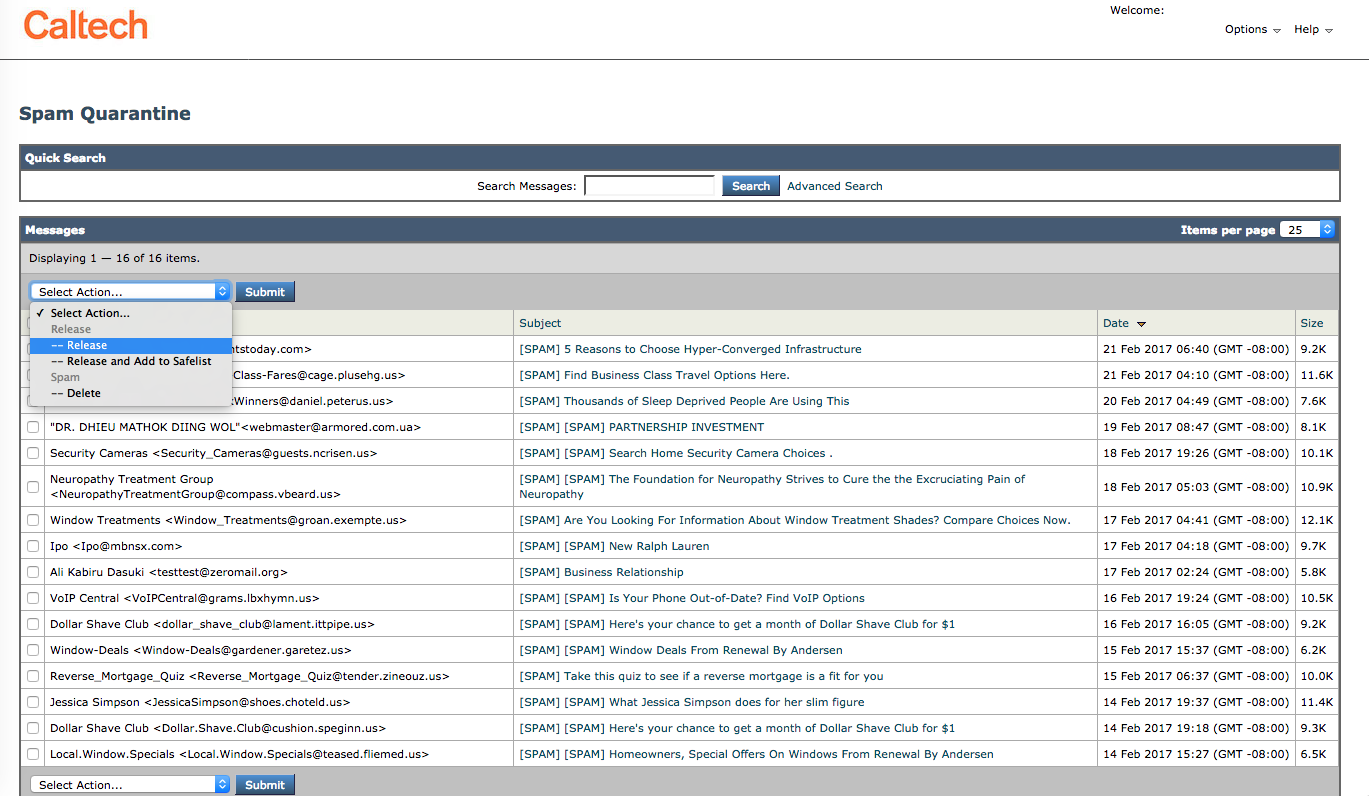Image resolution: width=1369 pixels, height=796 pixels.
Task: Select the Jessica Simpson message checkbox
Action: [33, 703]
